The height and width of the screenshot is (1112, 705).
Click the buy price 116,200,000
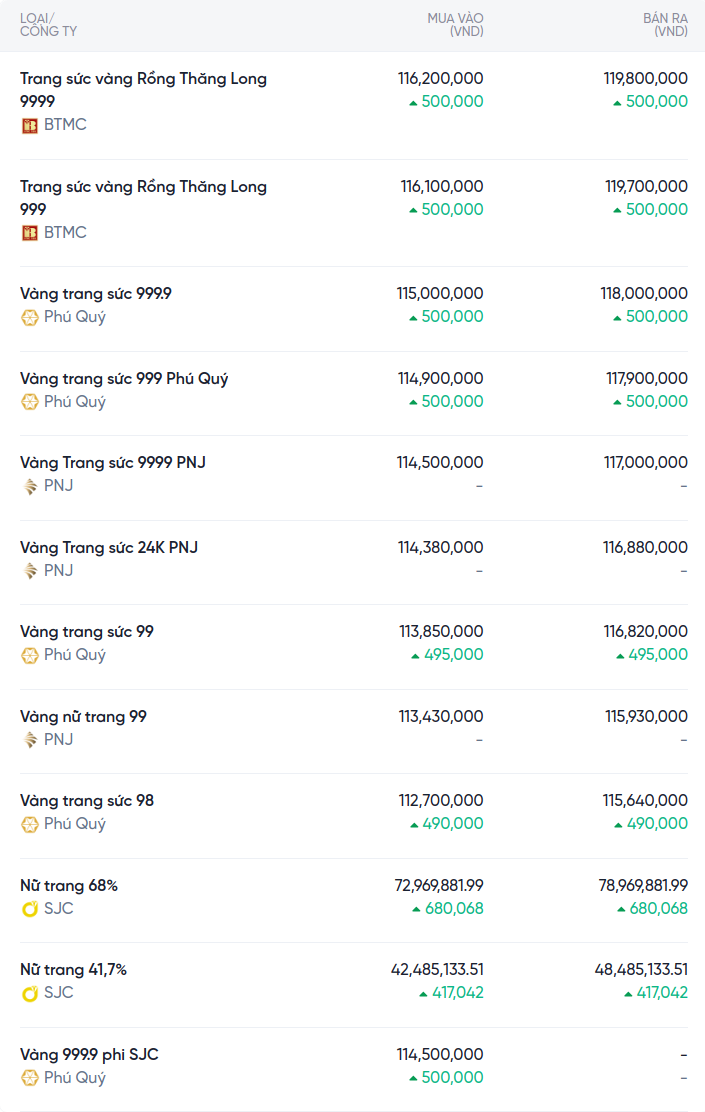click(440, 78)
